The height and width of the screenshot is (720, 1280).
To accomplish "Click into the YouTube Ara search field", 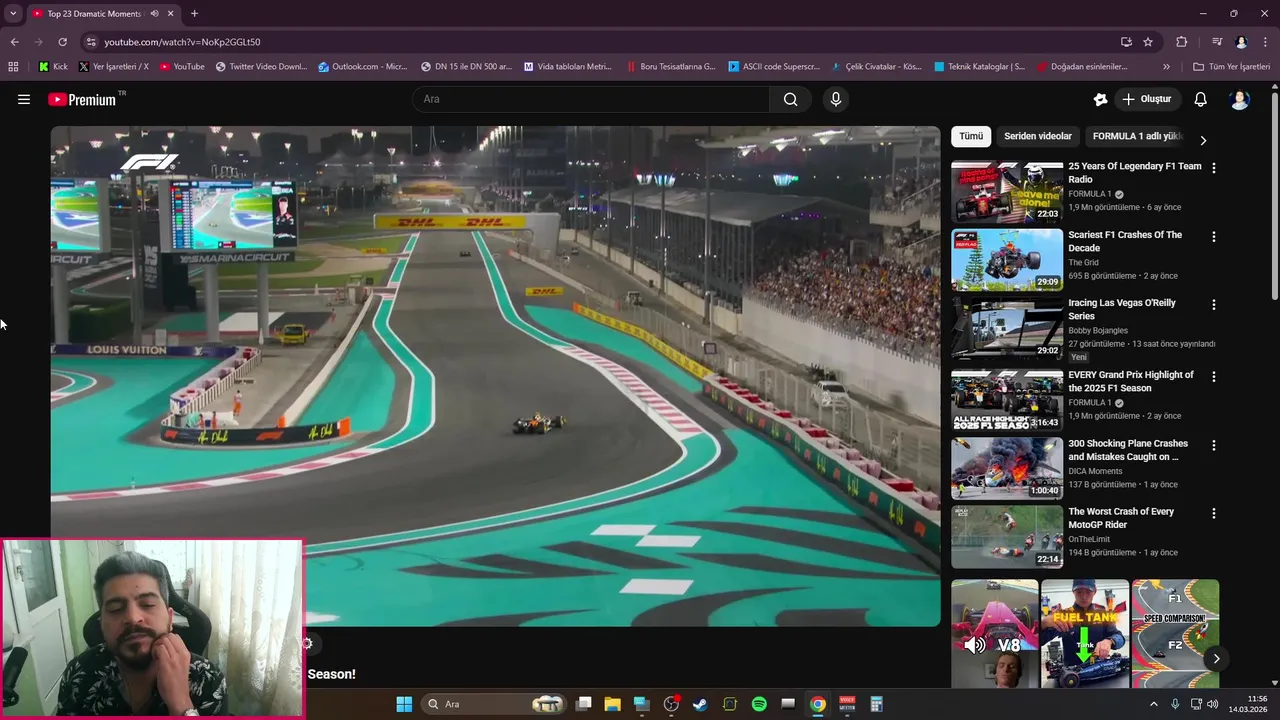I will coord(590,99).
